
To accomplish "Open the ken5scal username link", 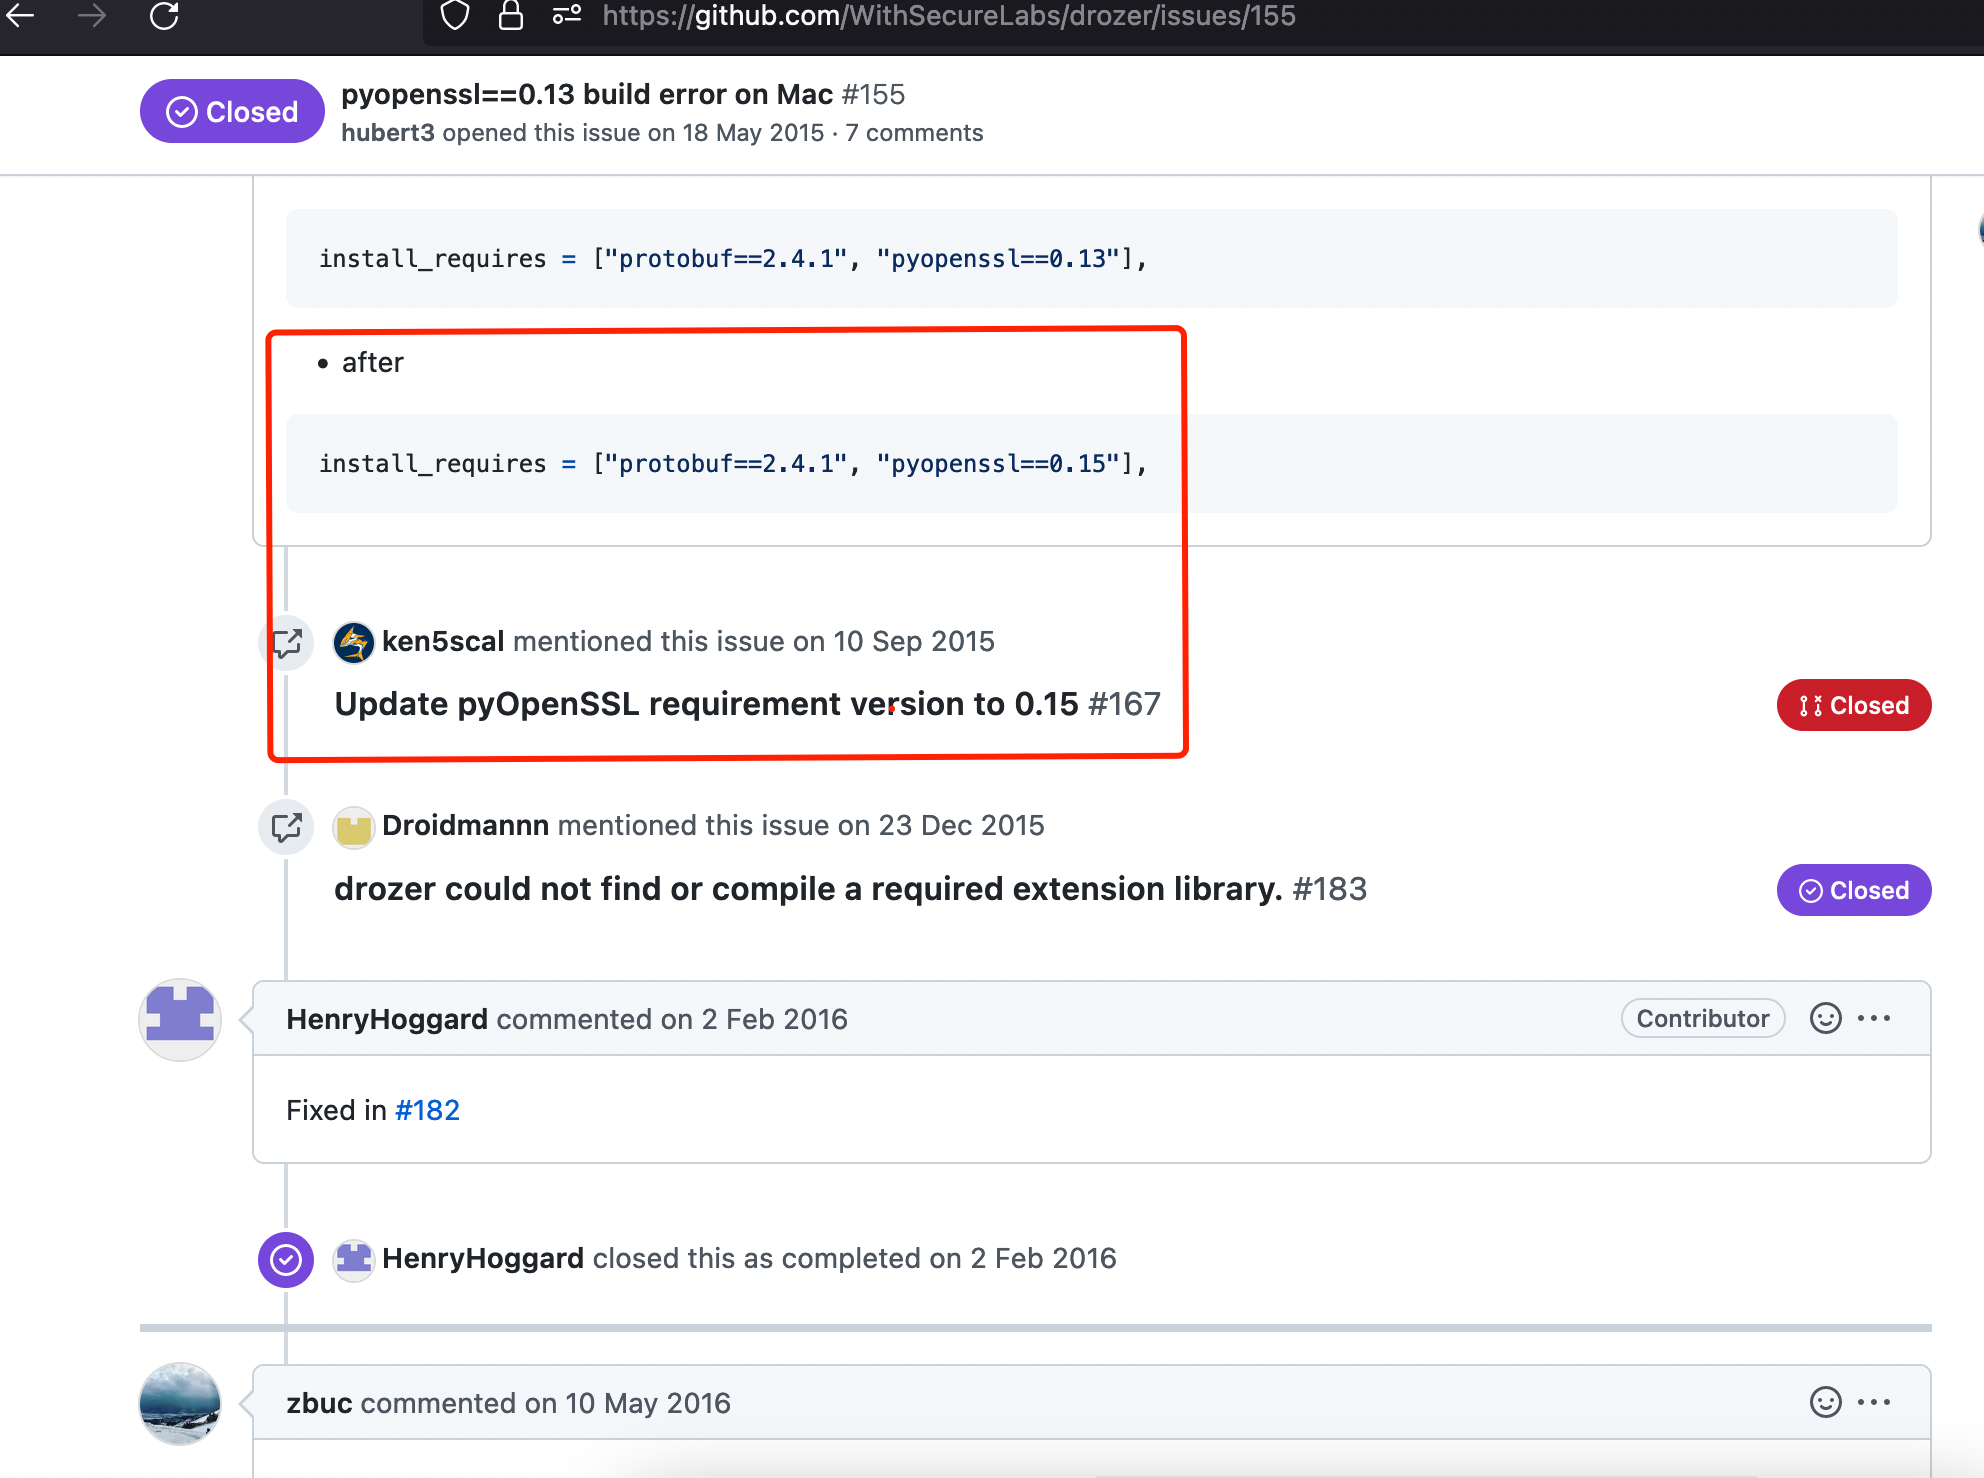I will coord(443,641).
